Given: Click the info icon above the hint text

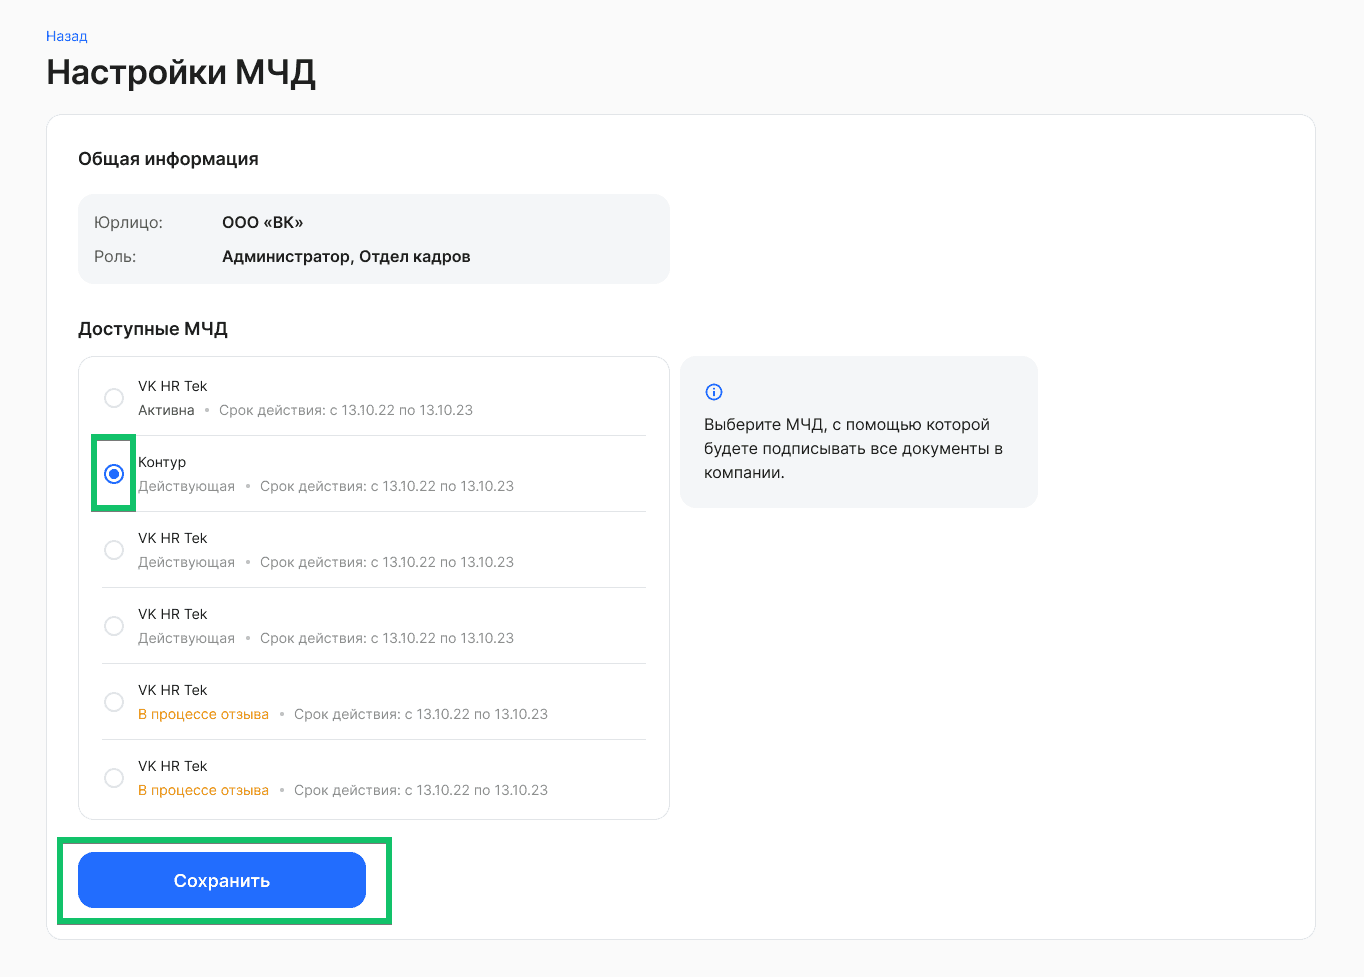Looking at the screenshot, I should (x=714, y=392).
